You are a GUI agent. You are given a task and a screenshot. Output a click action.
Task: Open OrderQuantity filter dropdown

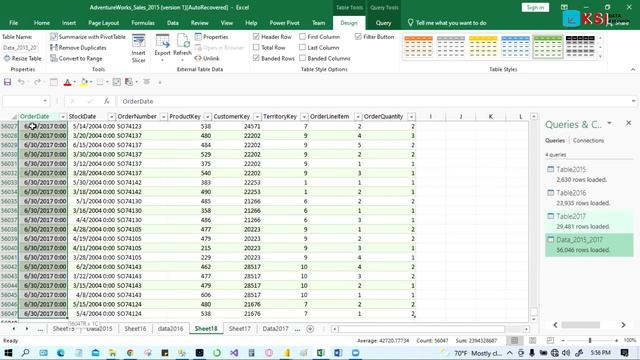[x=411, y=117]
